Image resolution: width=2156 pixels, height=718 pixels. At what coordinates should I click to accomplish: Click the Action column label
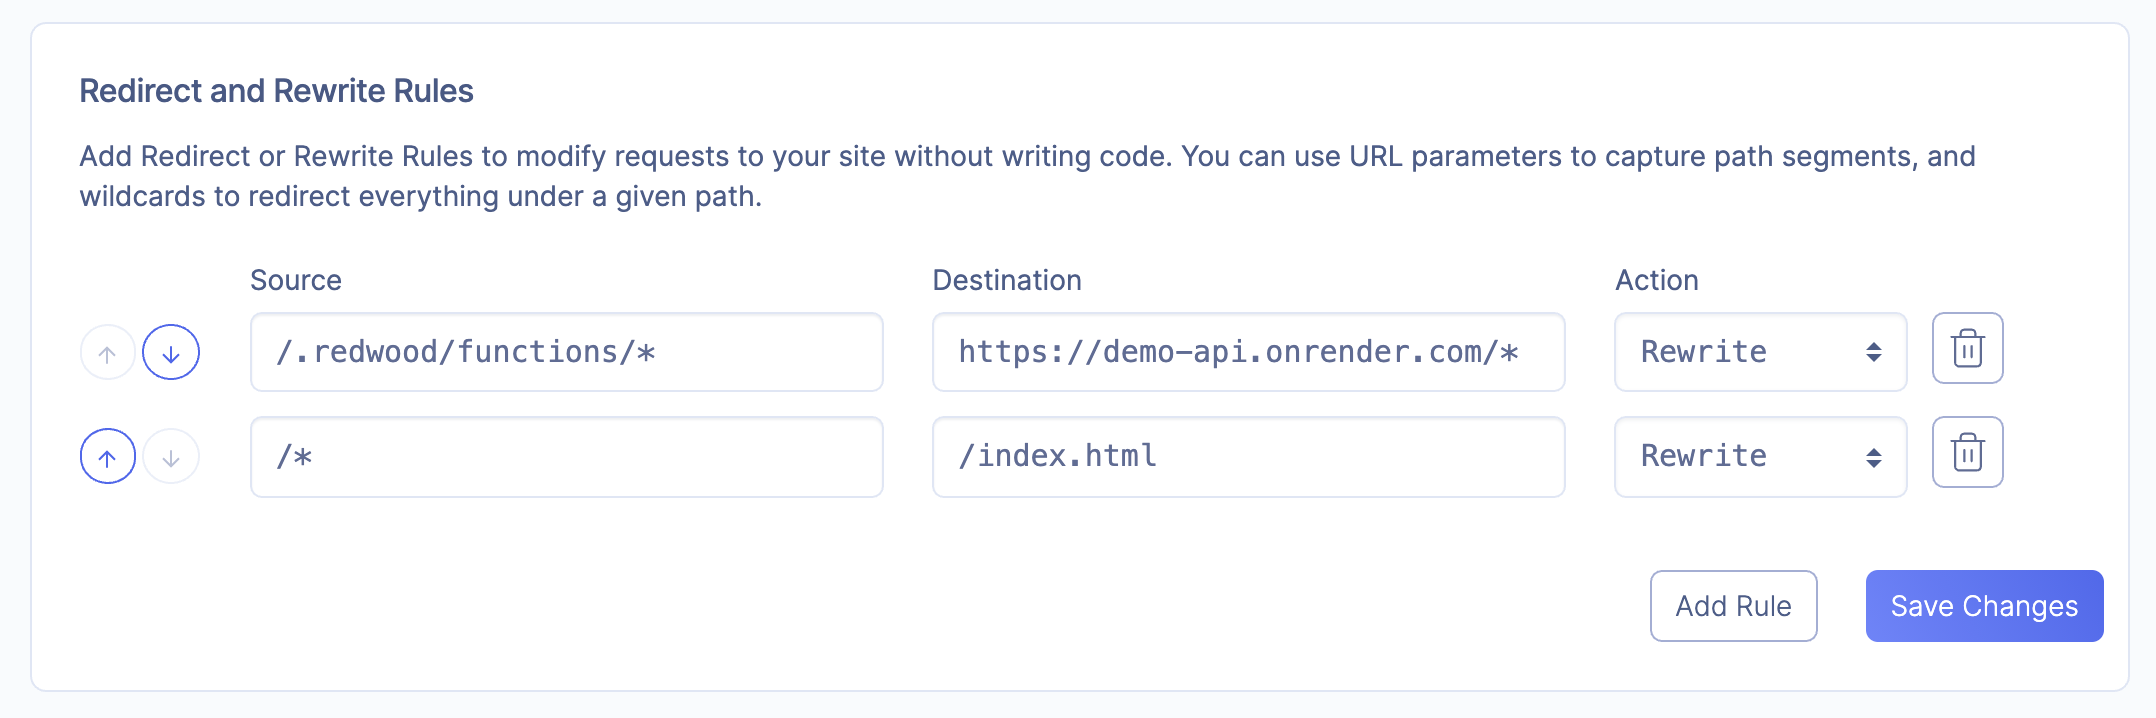point(1657,280)
